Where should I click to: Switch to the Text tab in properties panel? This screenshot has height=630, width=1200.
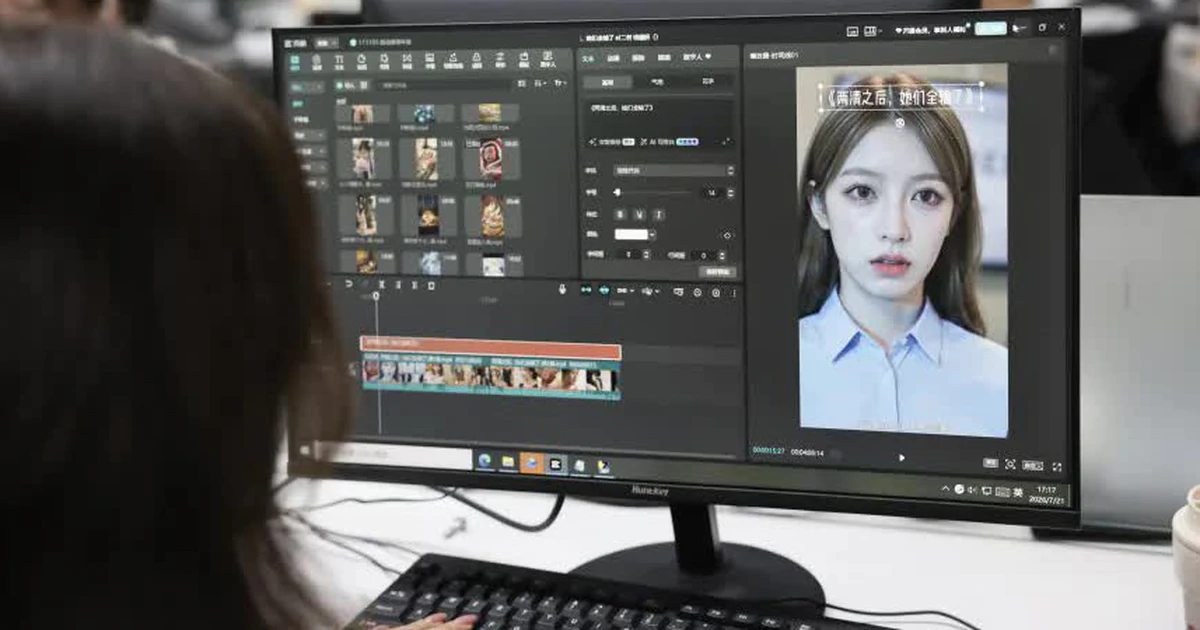click(x=588, y=58)
